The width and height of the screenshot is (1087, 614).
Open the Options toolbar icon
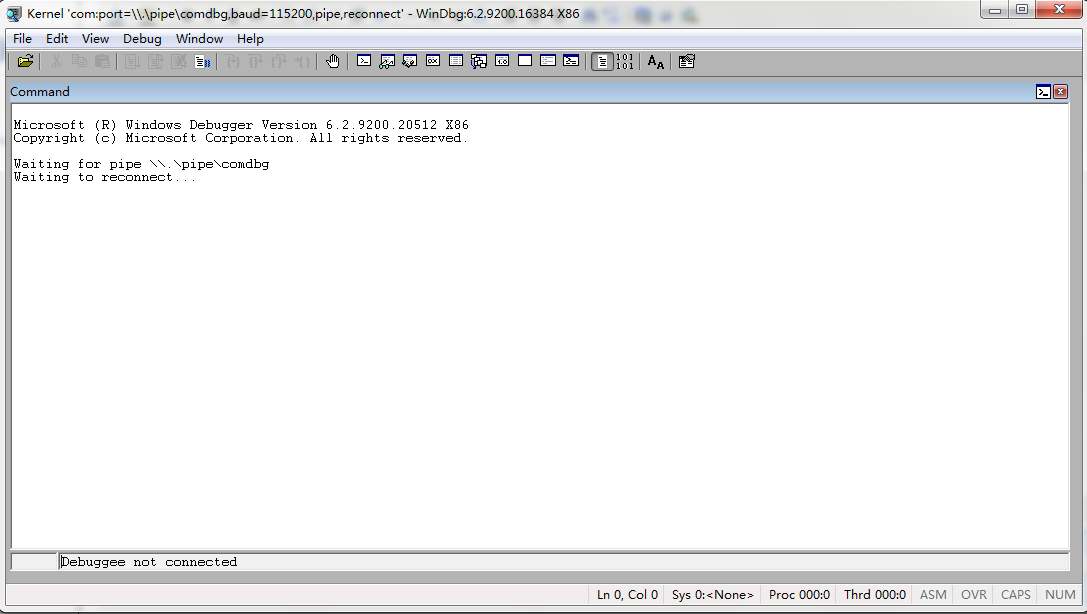(686, 62)
